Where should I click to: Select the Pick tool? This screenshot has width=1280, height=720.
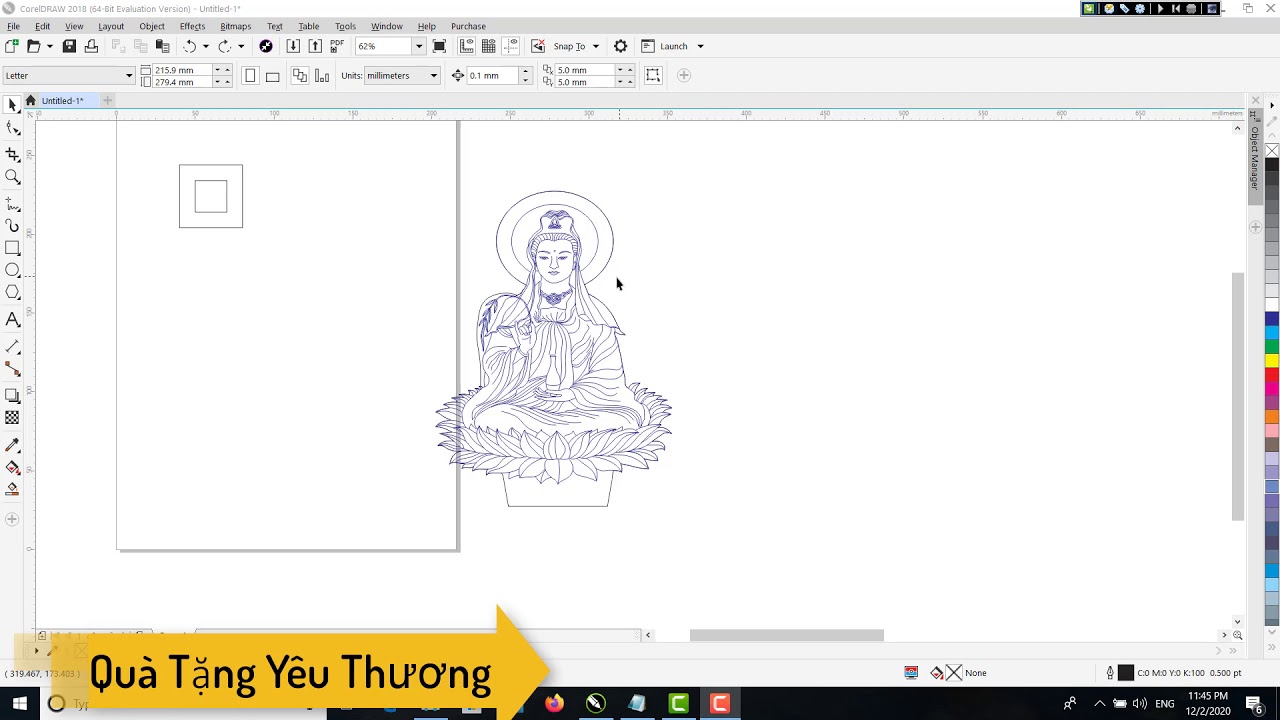pos(12,105)
